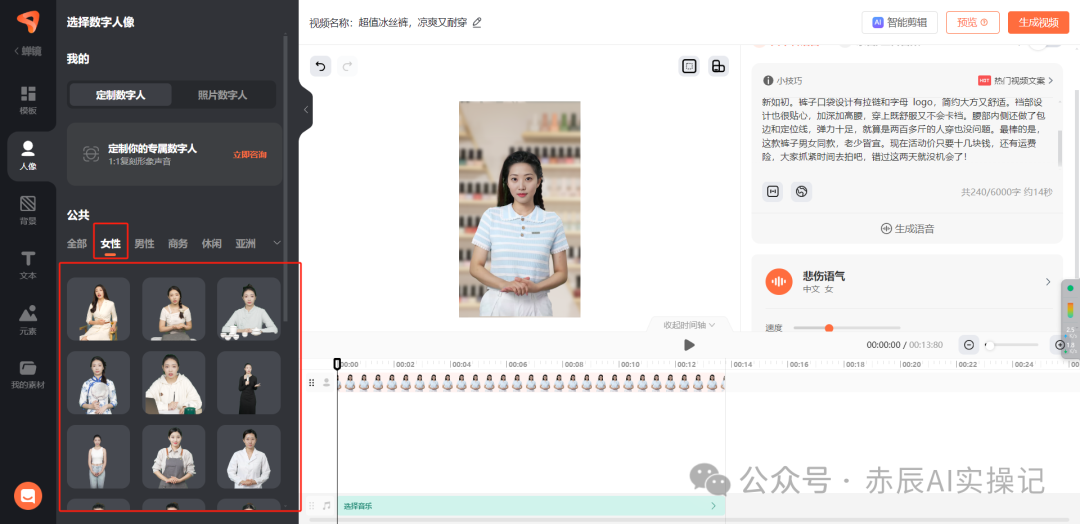Select the 全部 category tab
Viewport: 1080px width, 524px height.
[x=76, y=243]
